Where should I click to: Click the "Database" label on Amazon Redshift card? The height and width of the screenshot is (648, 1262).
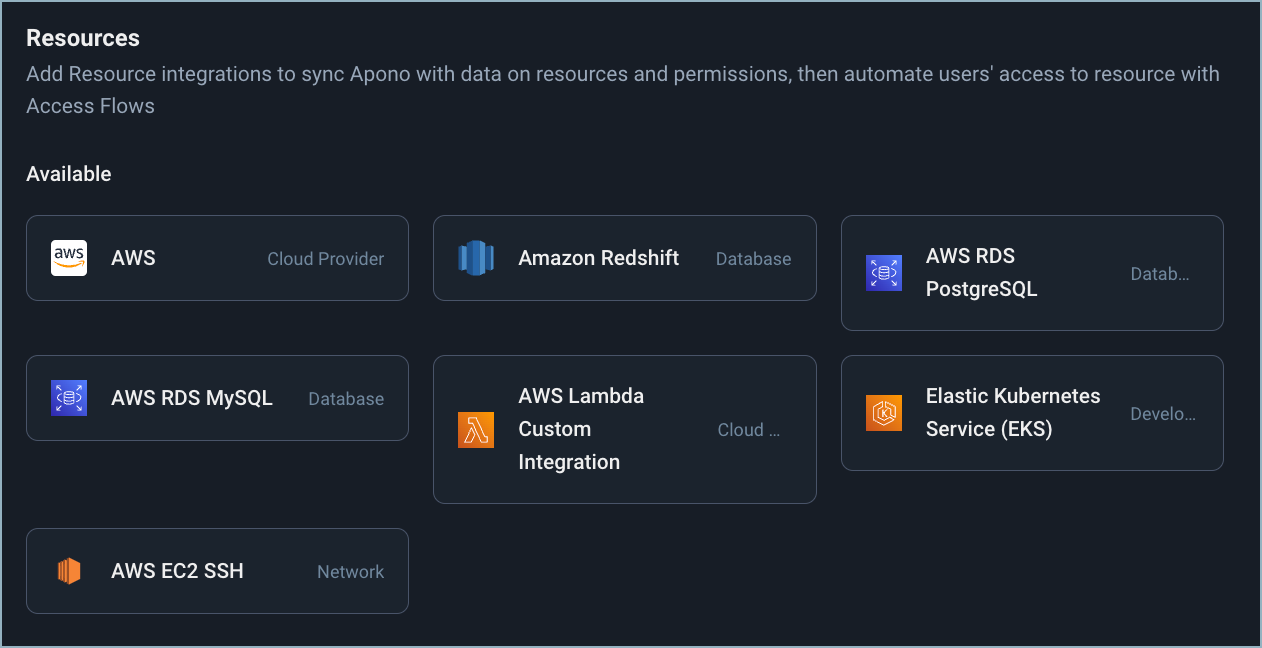[753, 259]
